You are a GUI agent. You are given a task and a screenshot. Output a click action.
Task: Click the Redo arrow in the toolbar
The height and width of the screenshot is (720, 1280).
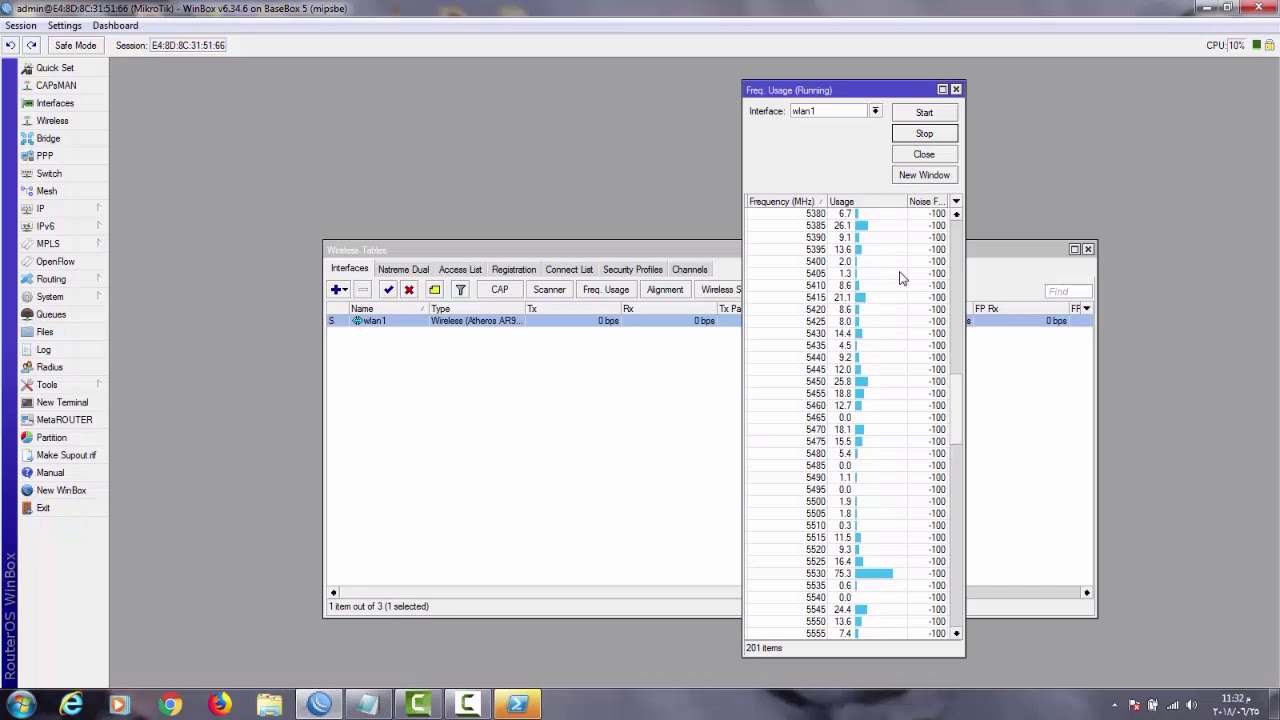(x=31, y=45)
